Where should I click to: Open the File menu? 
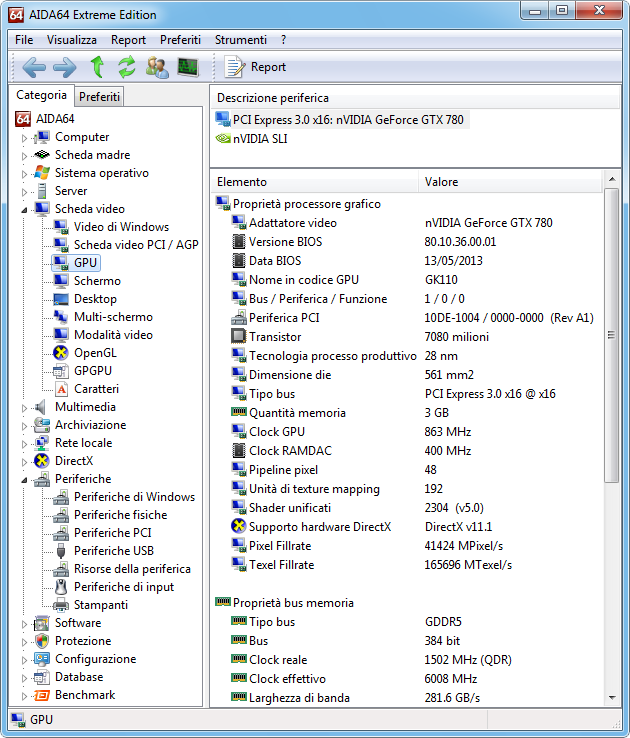(x=24, y=40)
